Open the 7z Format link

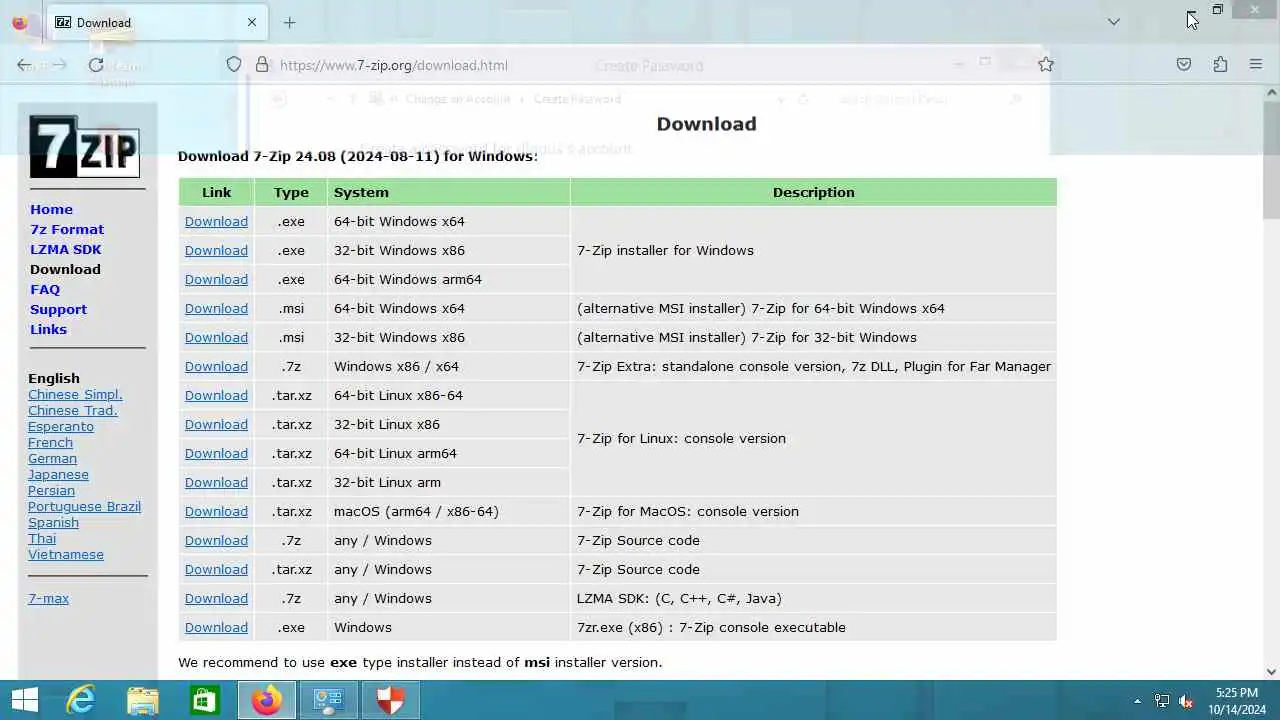tap(67, 229)
